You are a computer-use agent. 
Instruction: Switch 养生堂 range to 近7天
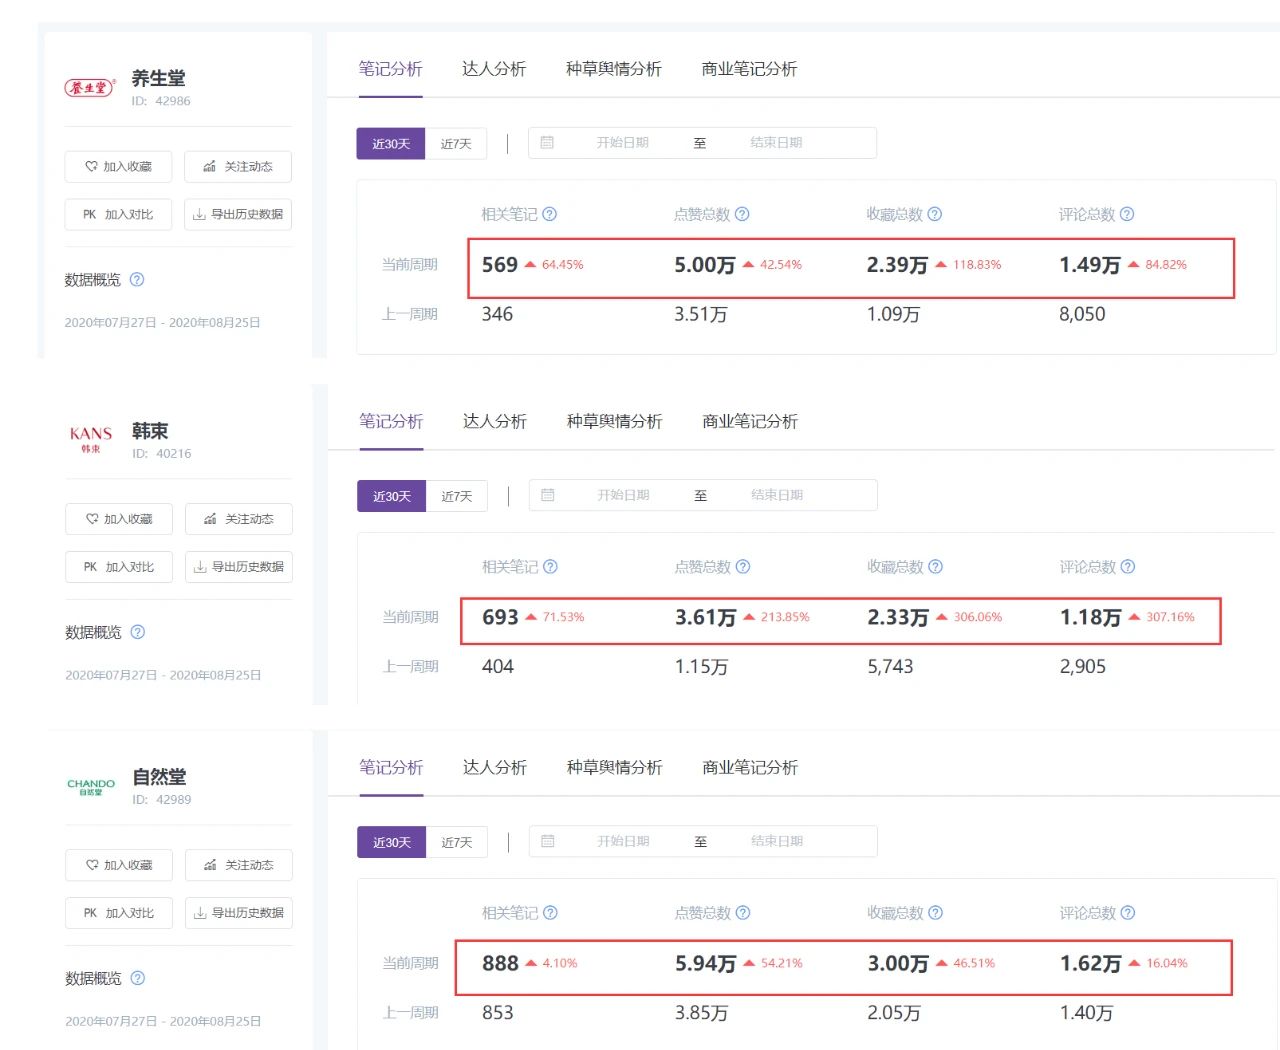(x=456, y=144)
